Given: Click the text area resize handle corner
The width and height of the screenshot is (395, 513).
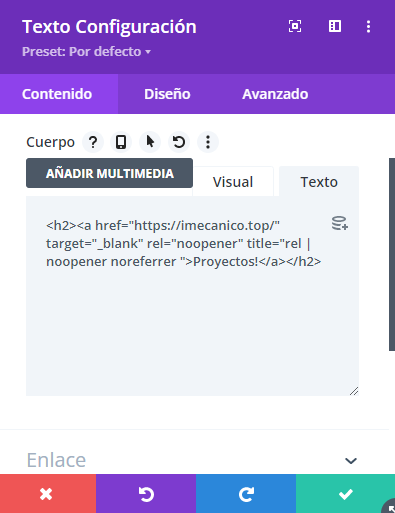Looking at the screenshot, I should pyautogui.click(x=354, y=391).
